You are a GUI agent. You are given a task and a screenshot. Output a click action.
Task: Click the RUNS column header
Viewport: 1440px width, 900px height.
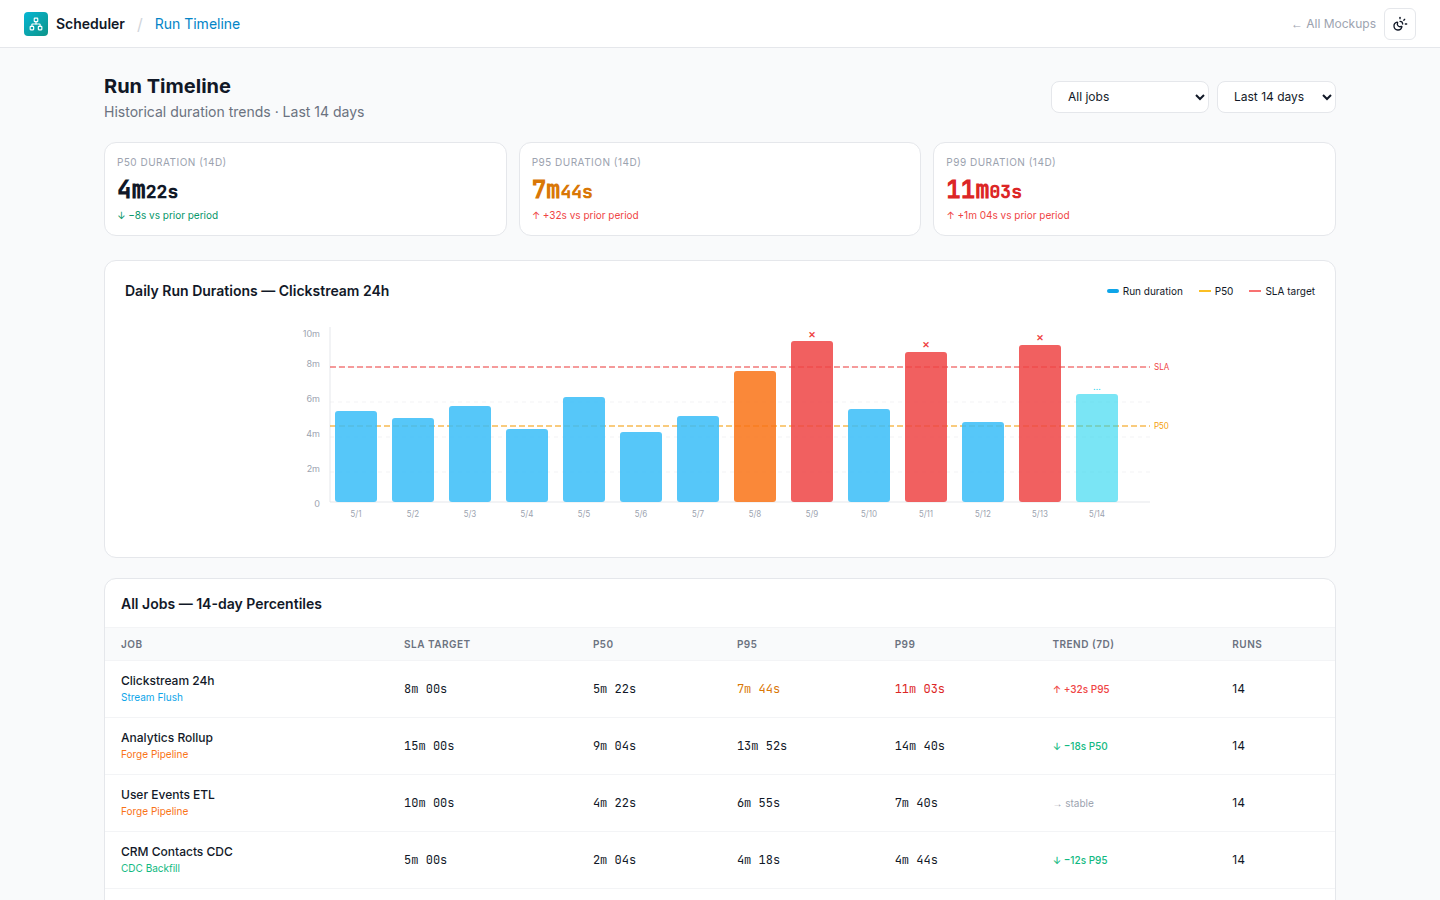click(1247, 644)
